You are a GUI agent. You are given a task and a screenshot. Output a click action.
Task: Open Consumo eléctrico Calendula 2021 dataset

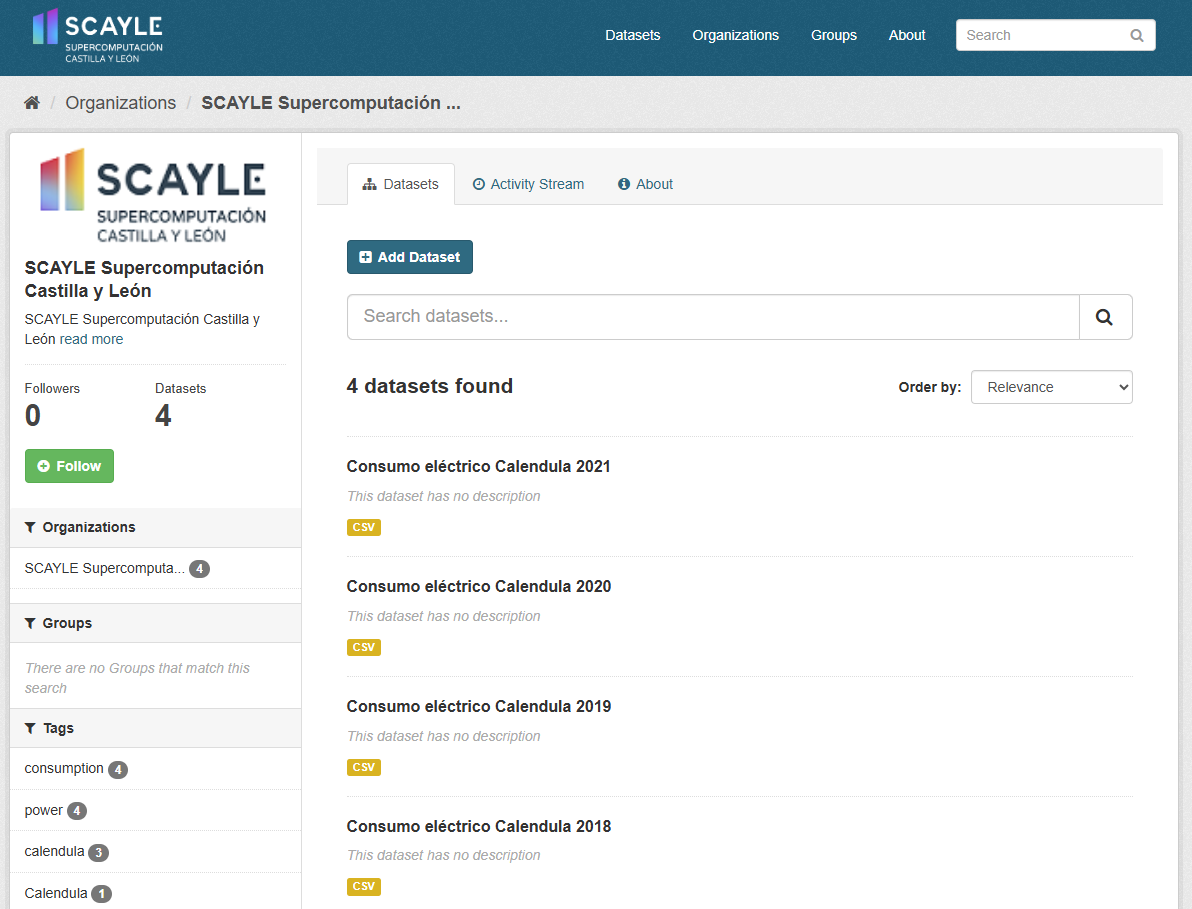479,467
